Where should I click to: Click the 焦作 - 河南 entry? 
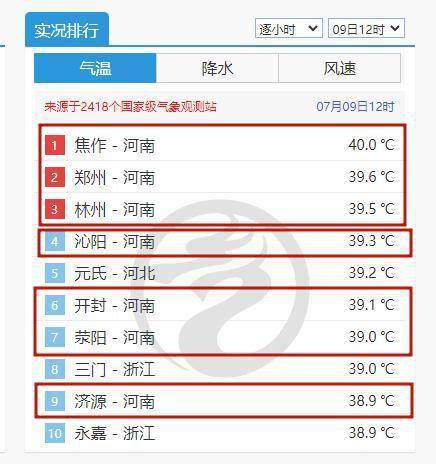click(115, 145)
